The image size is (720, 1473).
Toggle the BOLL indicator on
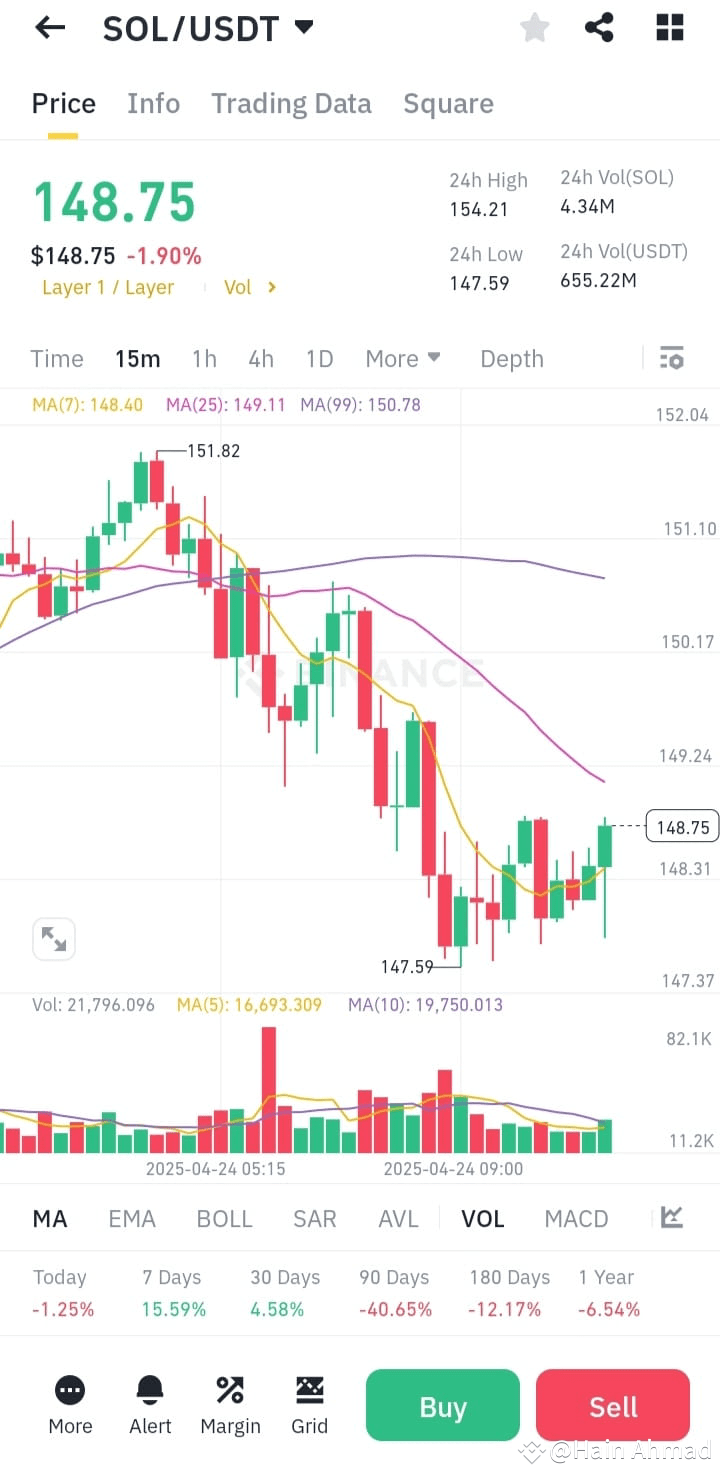224,1218
